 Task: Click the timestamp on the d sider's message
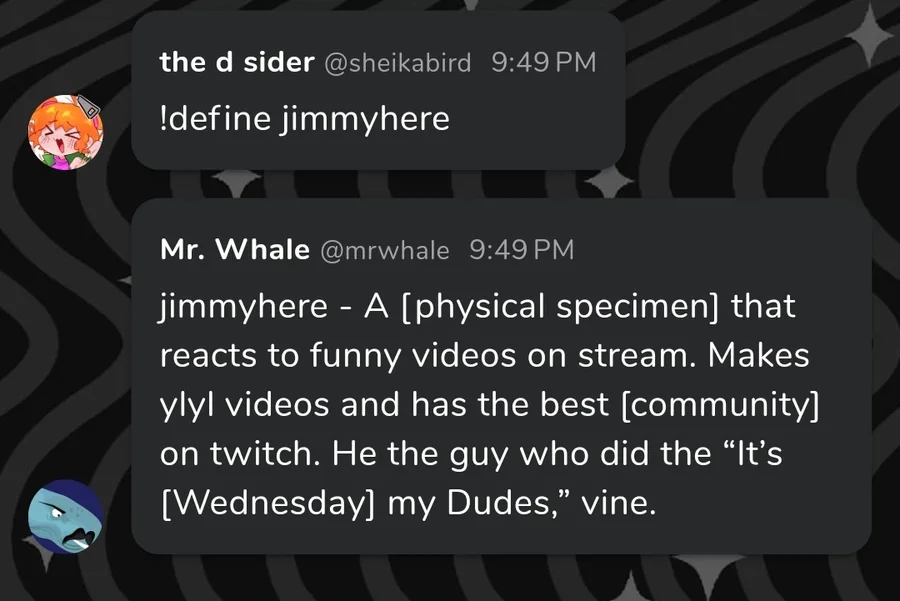(x=543, y=62)
